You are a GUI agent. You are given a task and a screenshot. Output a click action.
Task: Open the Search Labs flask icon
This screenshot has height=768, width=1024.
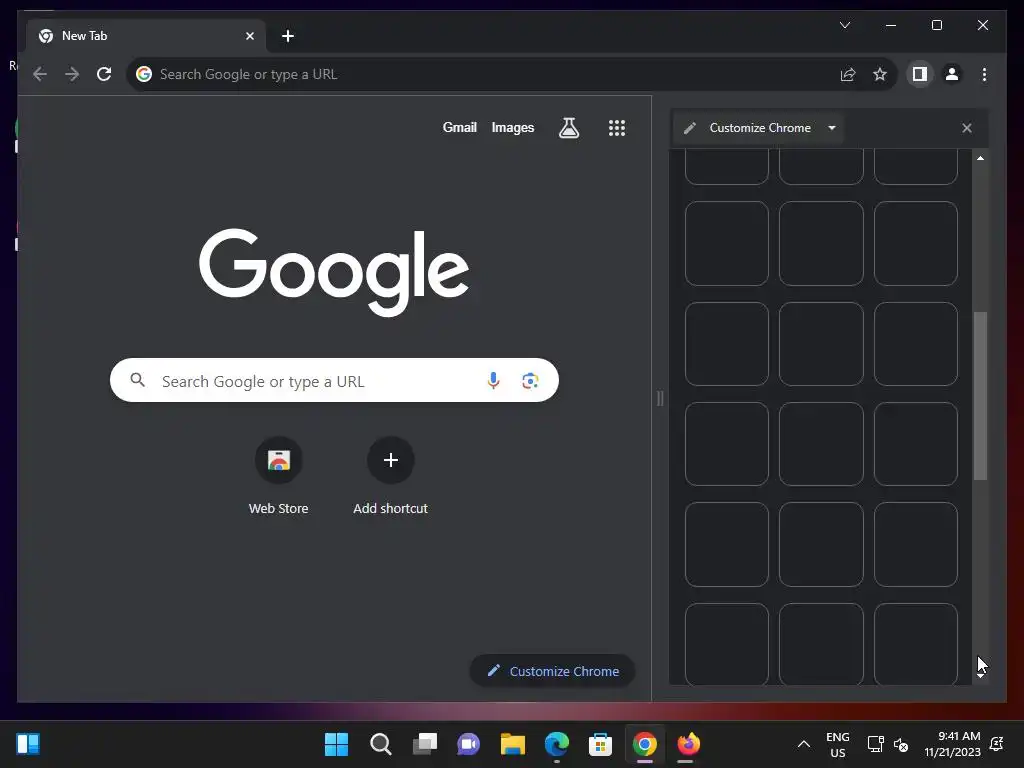(569, 127)
